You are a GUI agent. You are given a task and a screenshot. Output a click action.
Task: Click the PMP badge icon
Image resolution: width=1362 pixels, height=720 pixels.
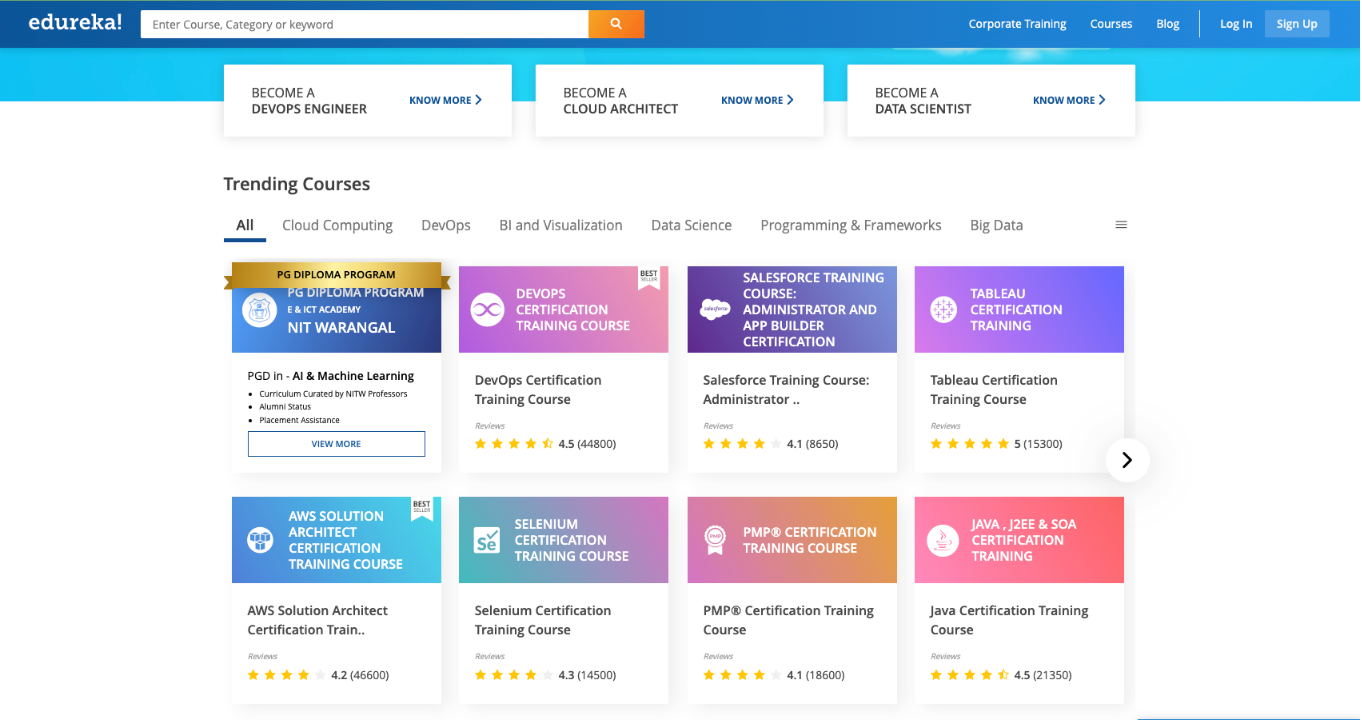point(715,540)
